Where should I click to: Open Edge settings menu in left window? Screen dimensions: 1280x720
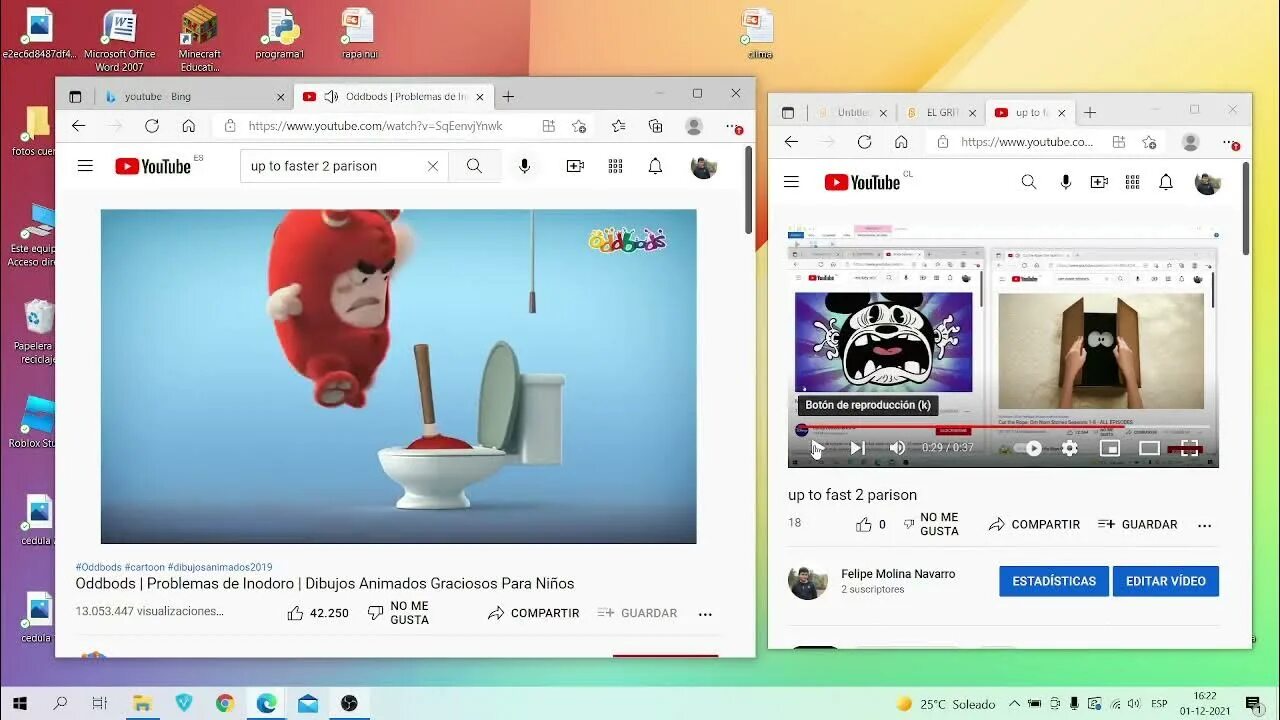[x=734, y=126]
